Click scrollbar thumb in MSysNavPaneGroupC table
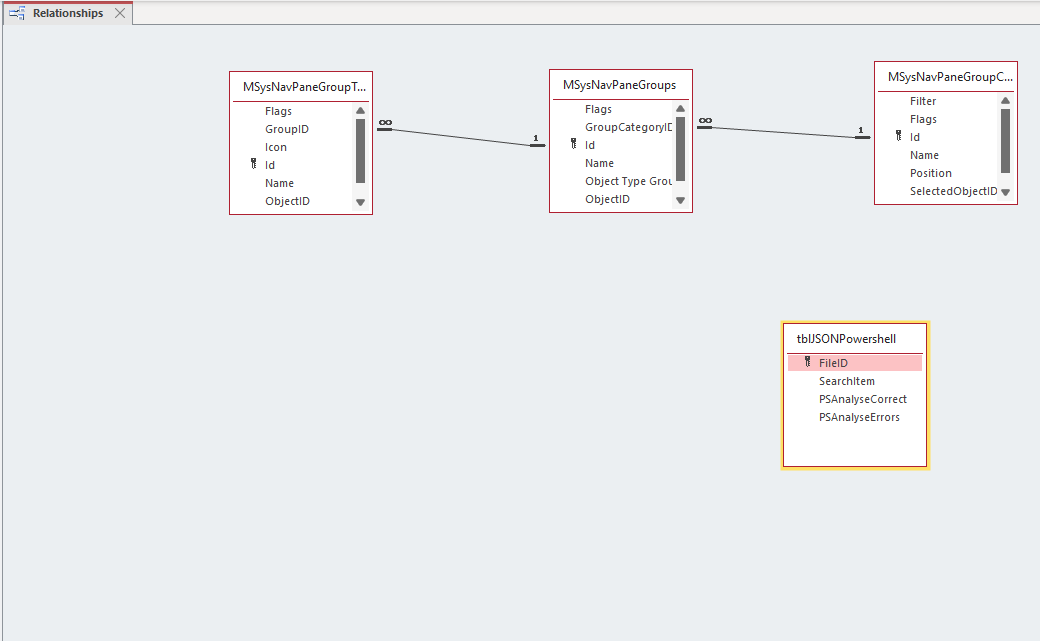Screen dimensions: 1040x641 [x=1005, y=141]
